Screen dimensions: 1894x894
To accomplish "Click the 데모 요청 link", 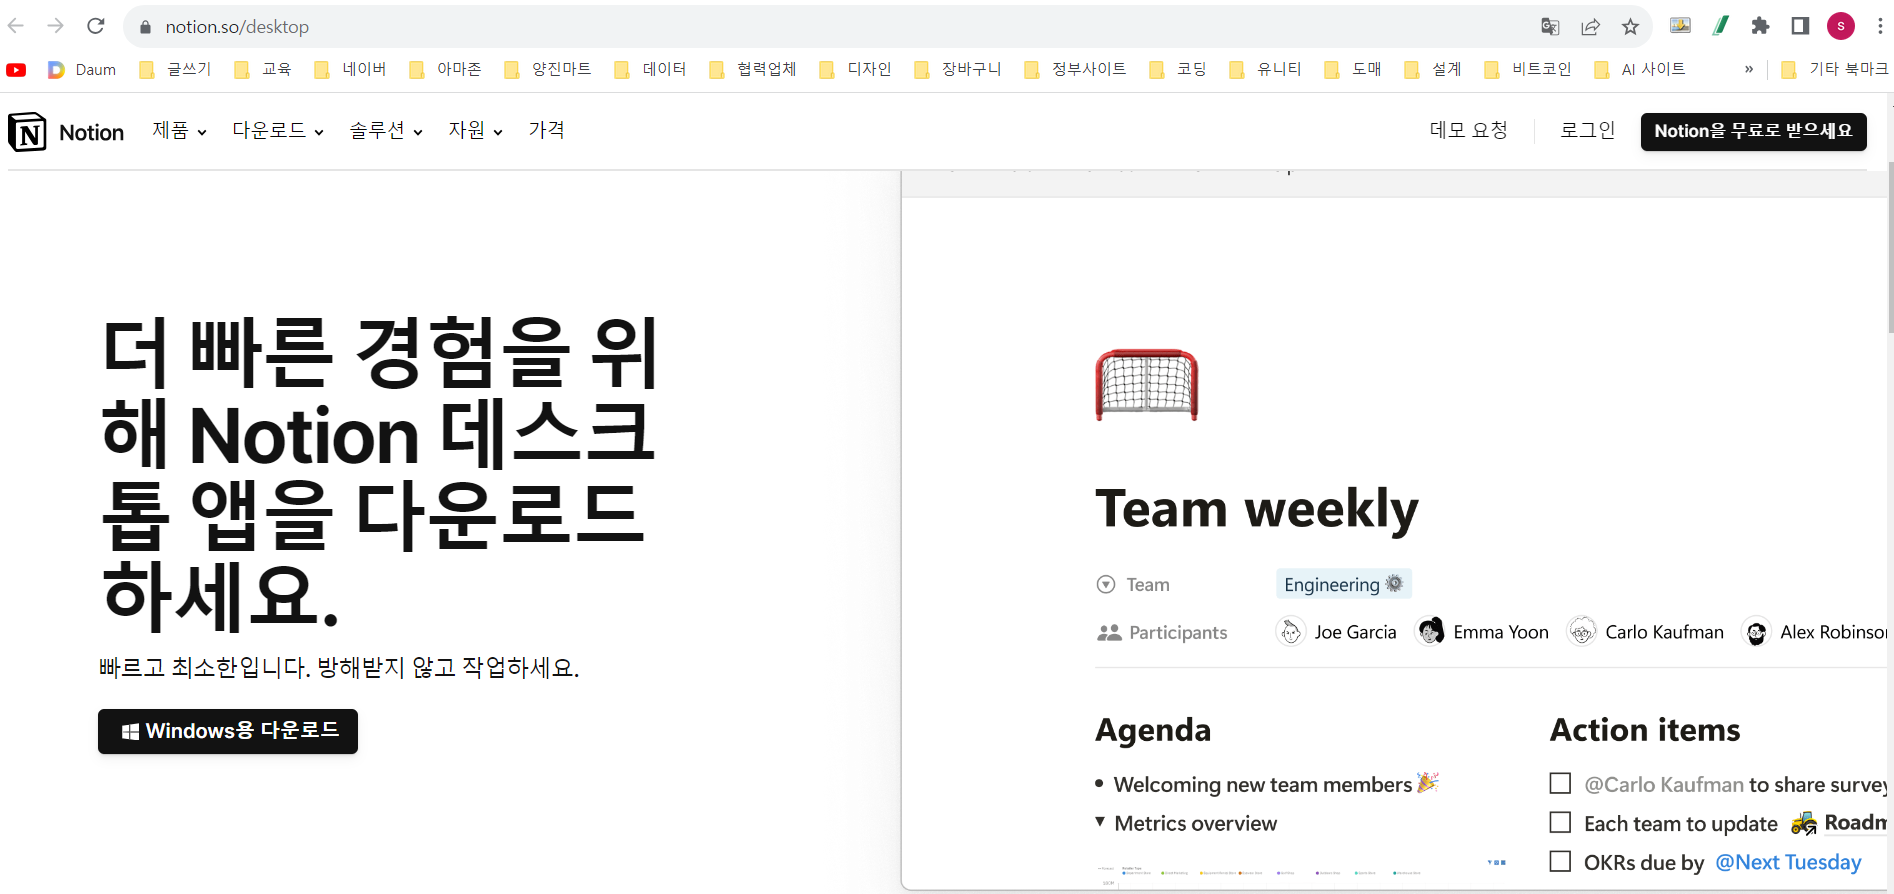I will click(x=1469, y=130).
